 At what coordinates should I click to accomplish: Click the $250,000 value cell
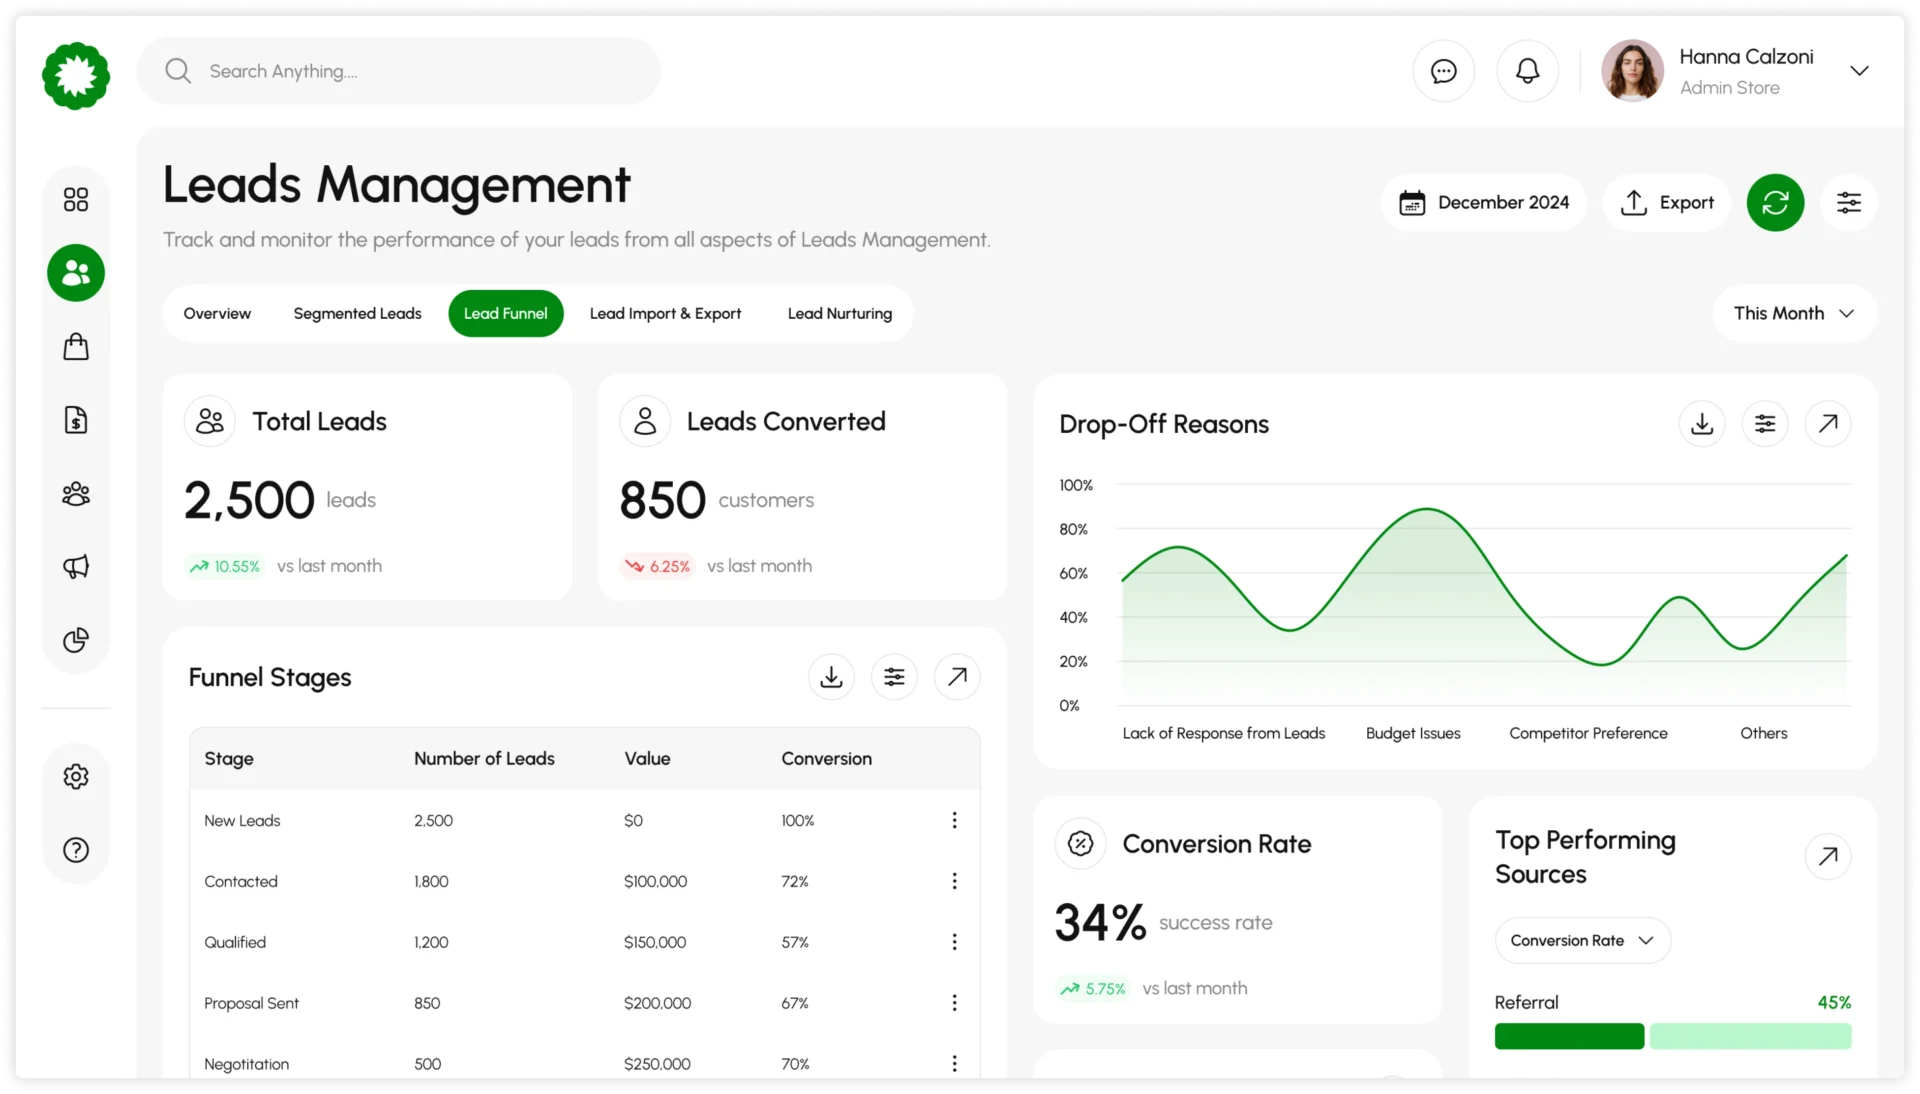click(657, 1064)
